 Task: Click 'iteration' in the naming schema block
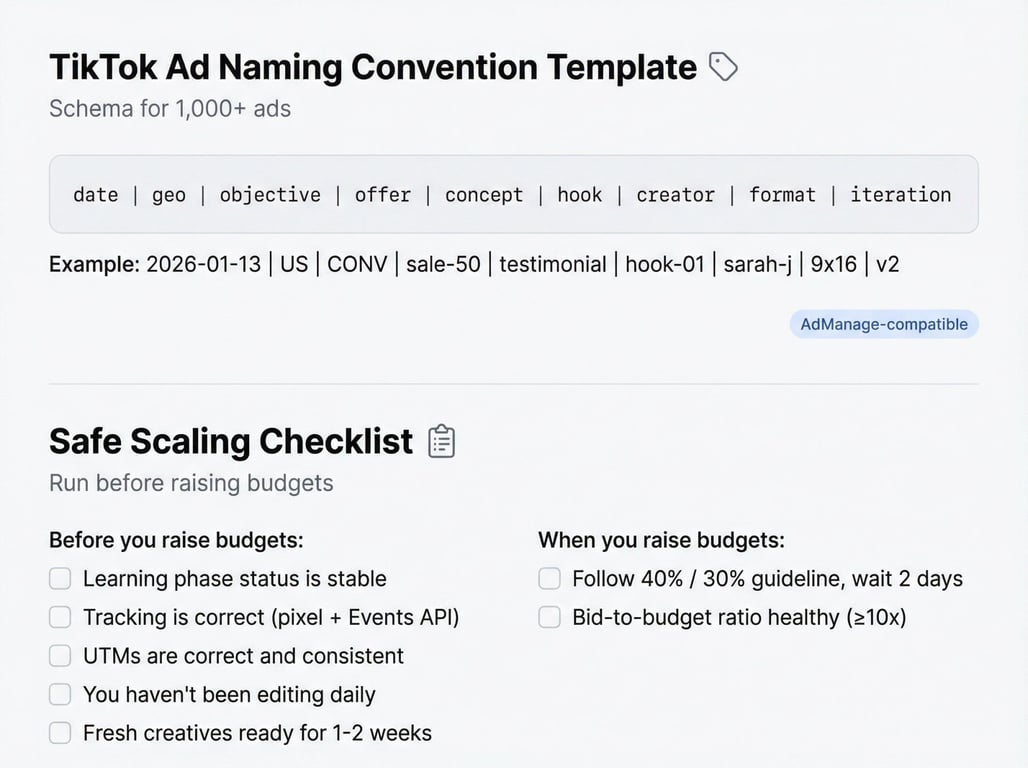[900, 195]
